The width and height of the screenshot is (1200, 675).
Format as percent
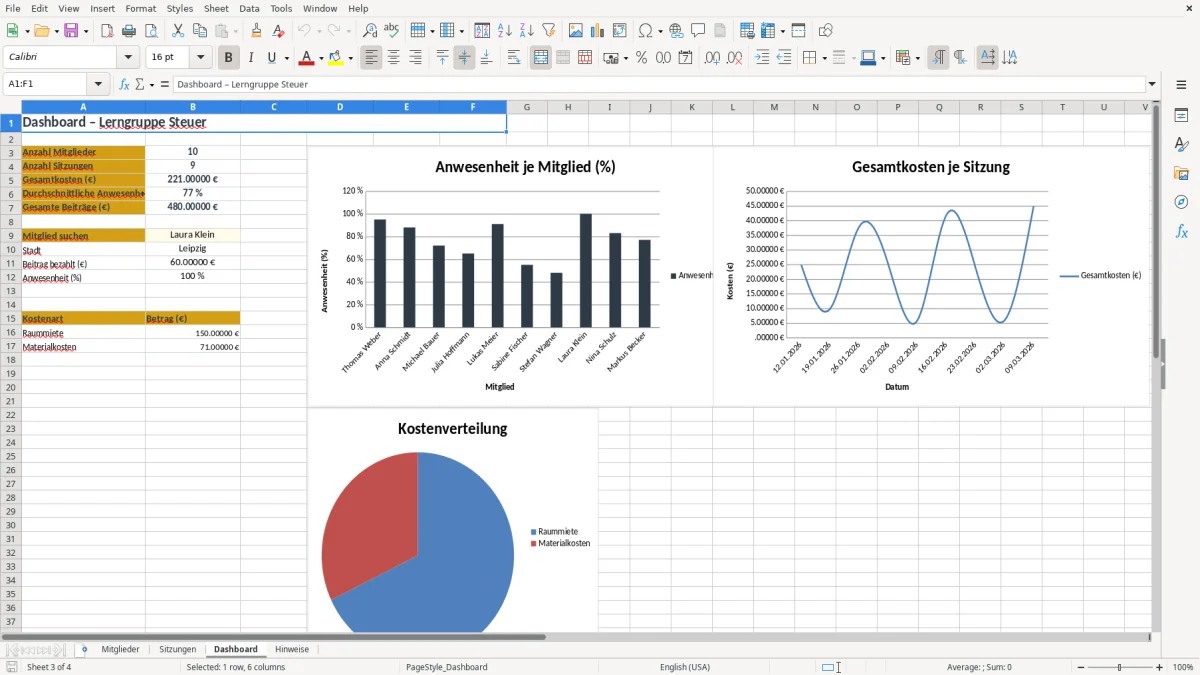click(641, 58)
